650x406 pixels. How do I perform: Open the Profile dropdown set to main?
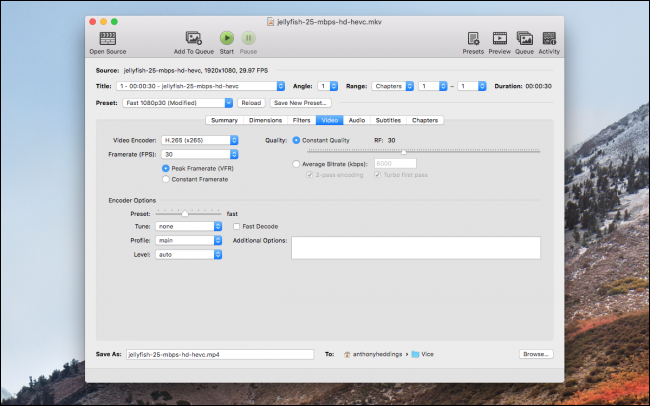189,240
